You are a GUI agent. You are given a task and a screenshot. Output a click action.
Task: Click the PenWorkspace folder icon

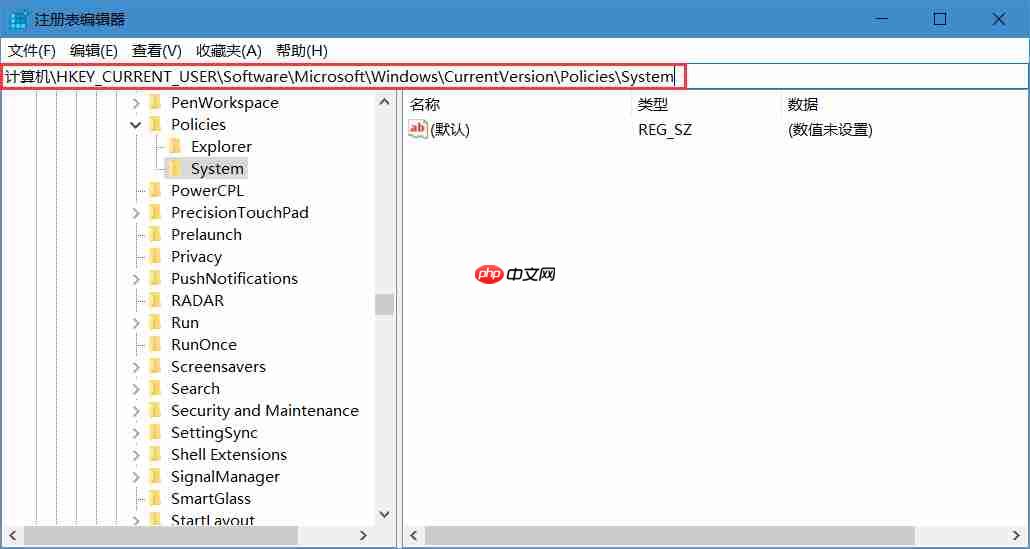click(155, 102)
